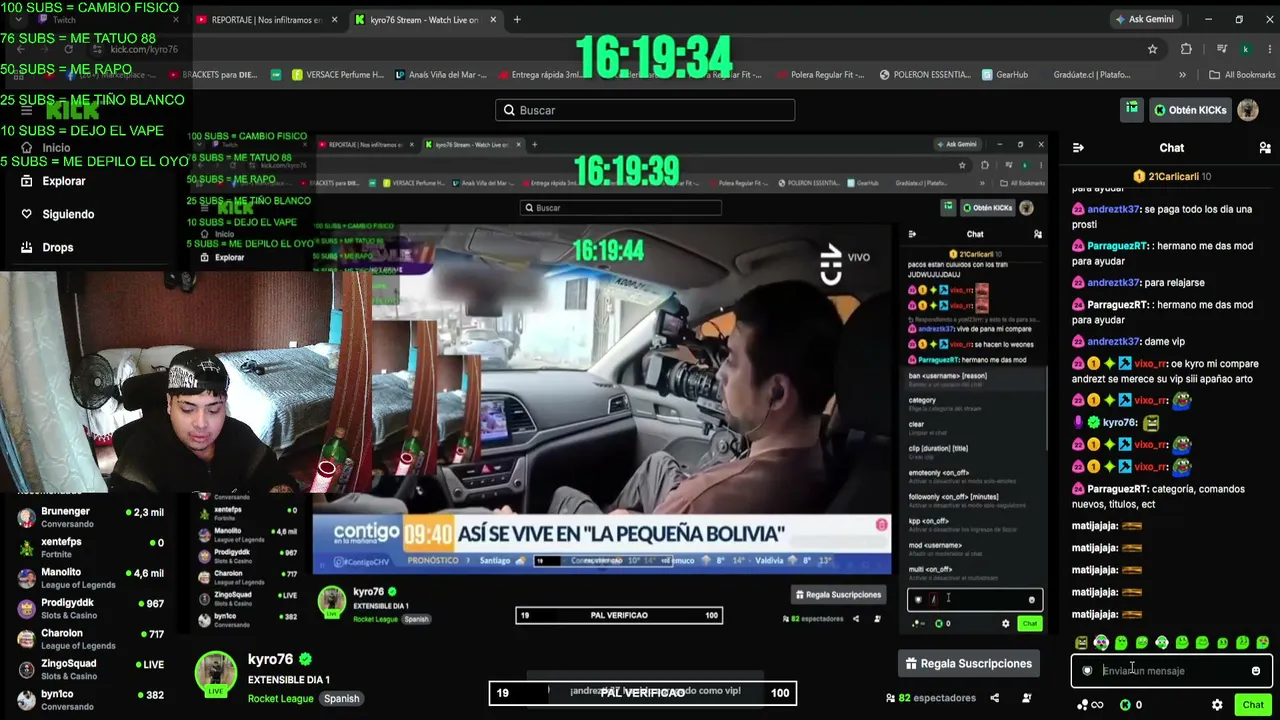Open the Chrome extensions puzzle icon
The image size is (1280, 720).
pos(1186,49)
